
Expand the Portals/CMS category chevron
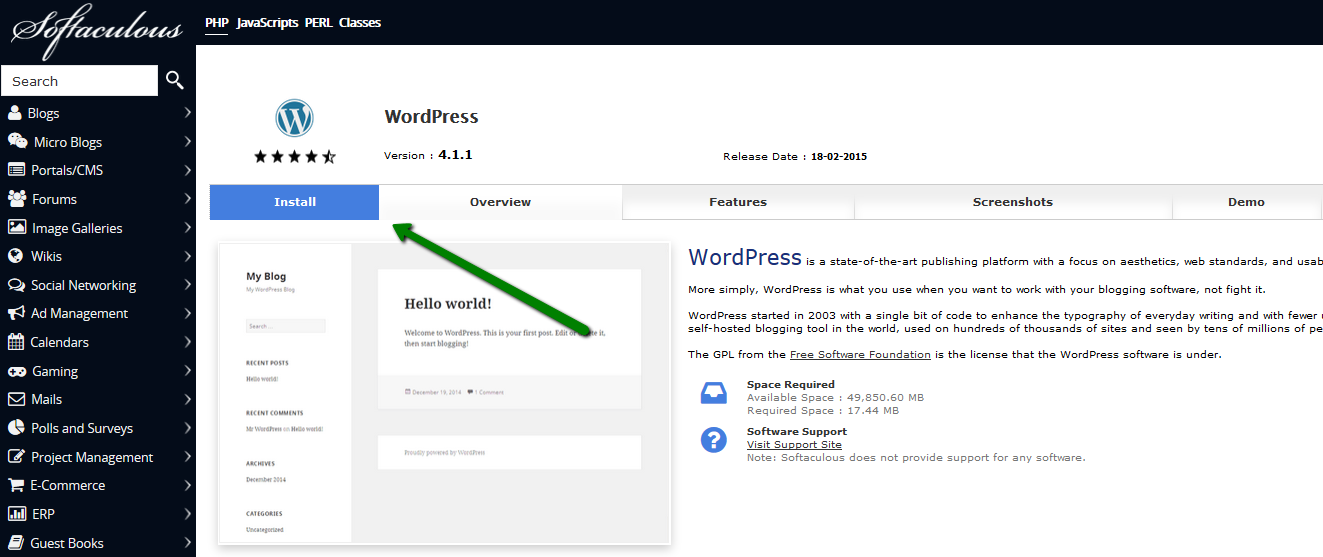coord(187,170)
